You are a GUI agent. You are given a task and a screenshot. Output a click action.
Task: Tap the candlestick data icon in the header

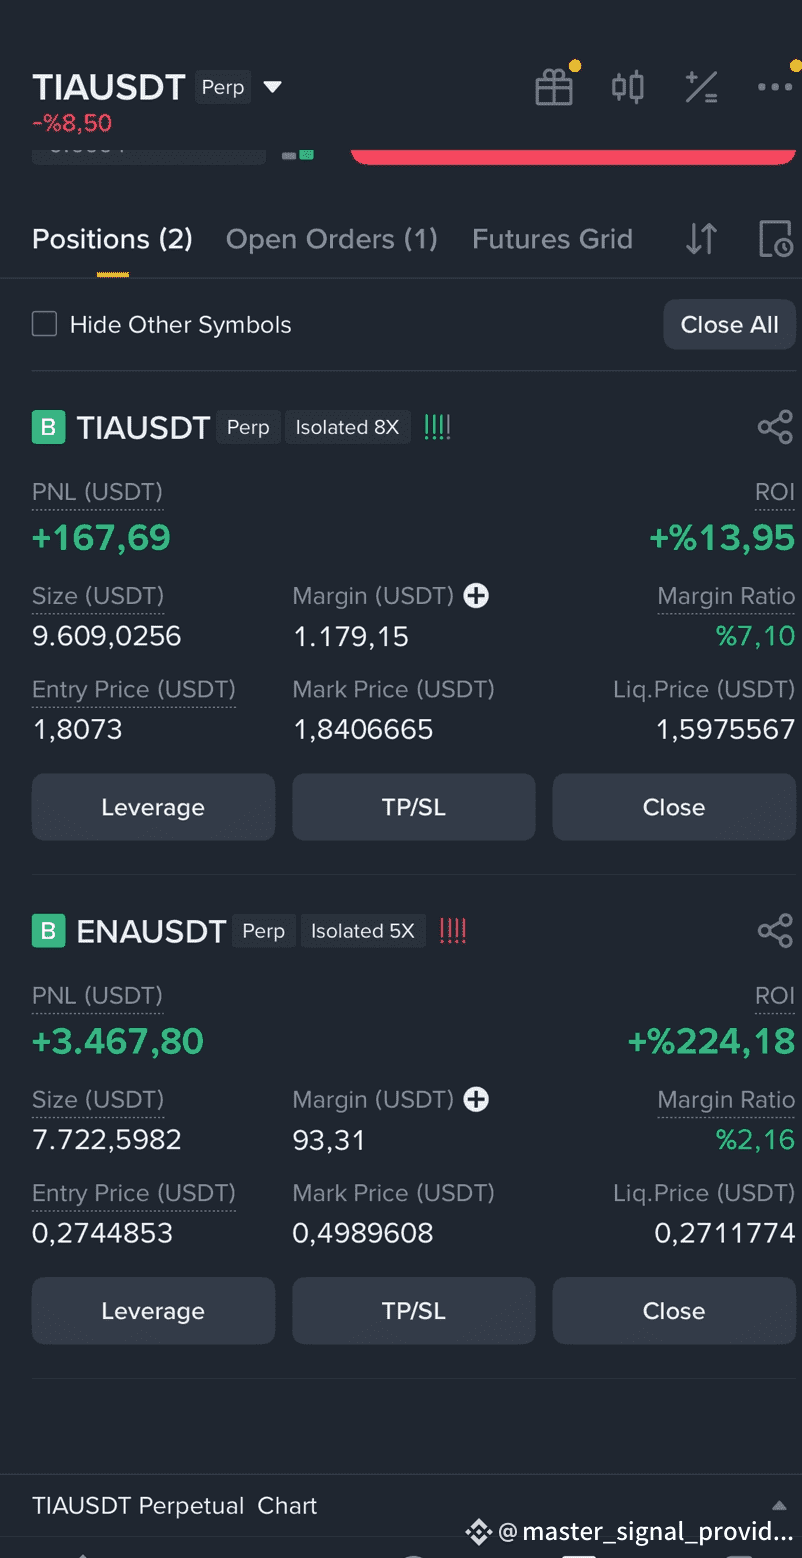[627, 86]
